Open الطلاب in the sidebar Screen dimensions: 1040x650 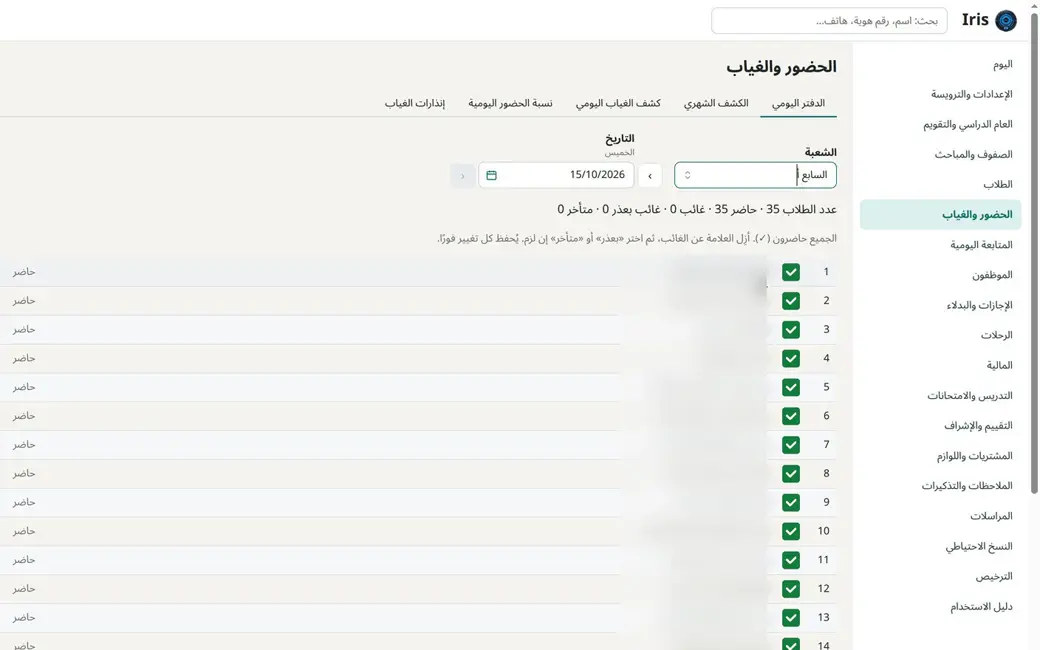point(941,184)
